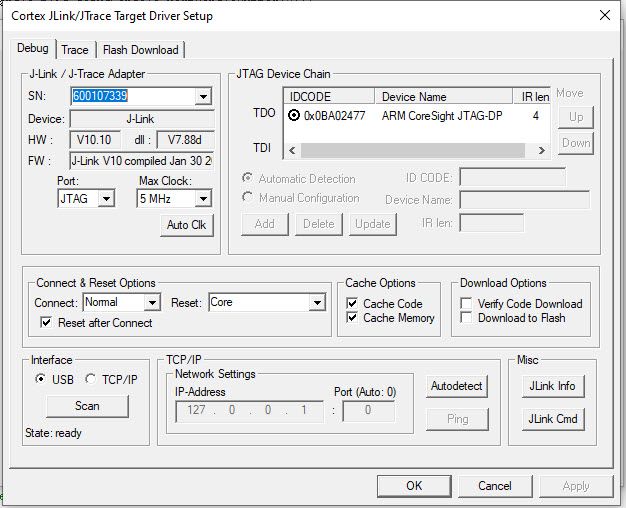Click the State: ready status text

tap(53, 433)
